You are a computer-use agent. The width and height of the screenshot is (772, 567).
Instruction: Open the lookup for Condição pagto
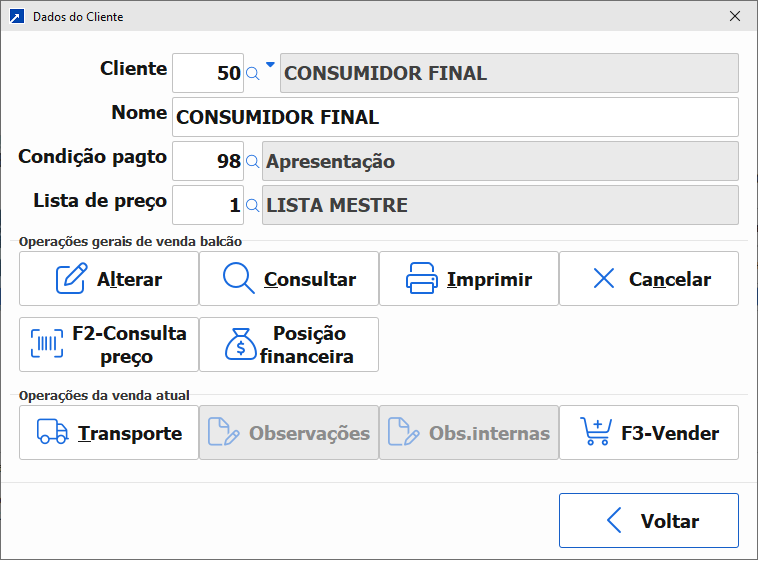(253, 161)
